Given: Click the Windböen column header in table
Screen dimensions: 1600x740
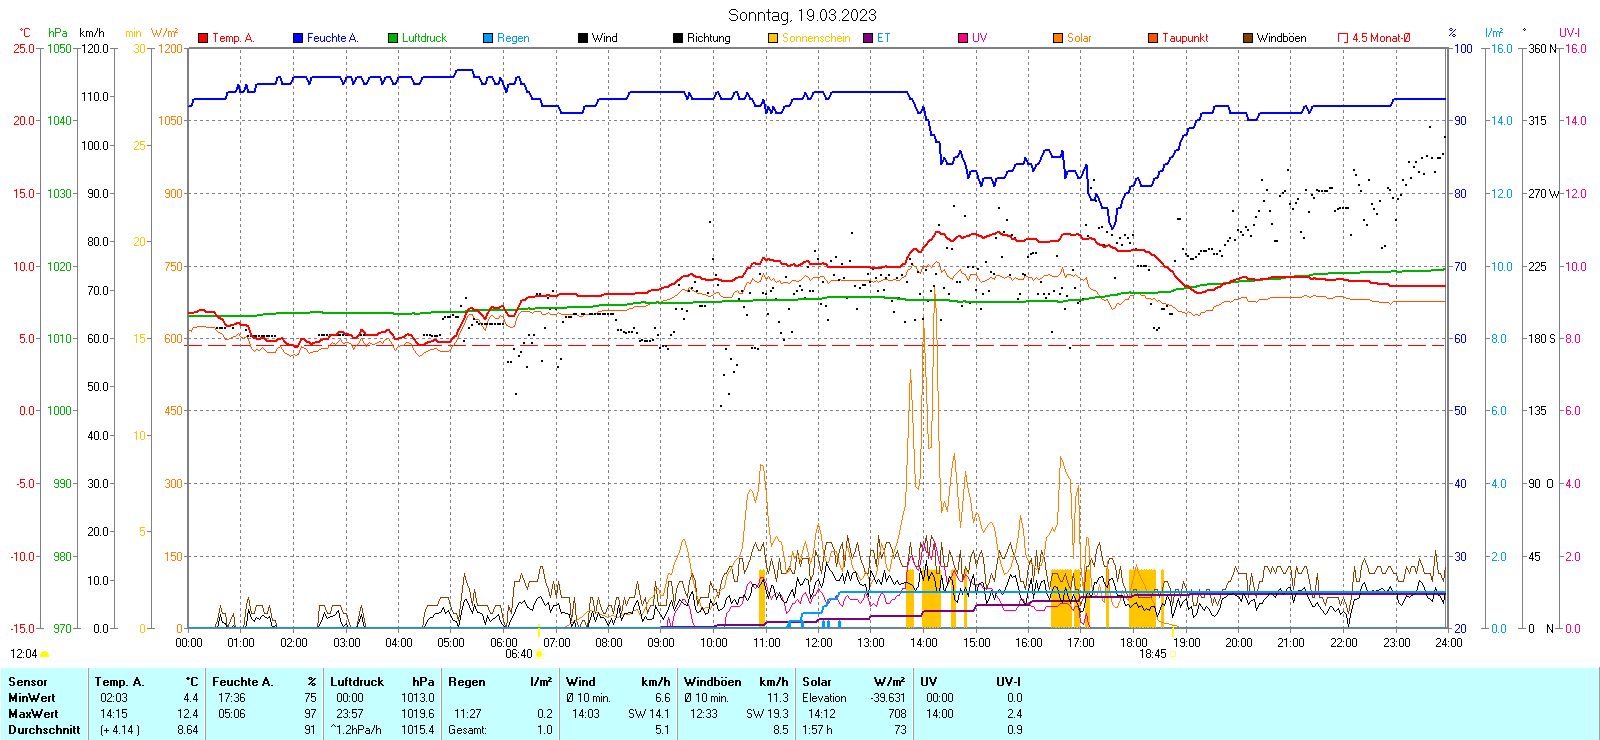Looking at the screenshot, I should pos(712,682).
